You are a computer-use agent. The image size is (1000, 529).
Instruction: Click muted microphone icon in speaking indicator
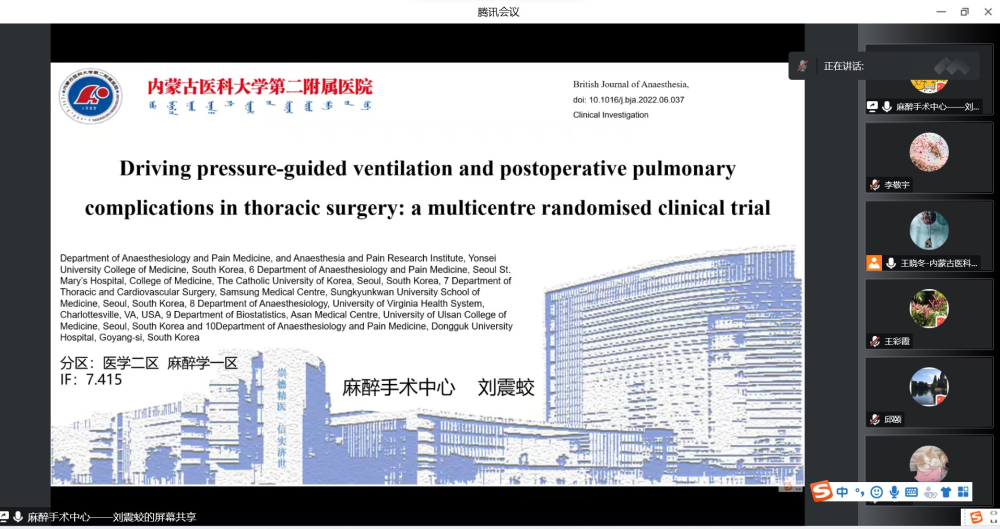[803, 66]
